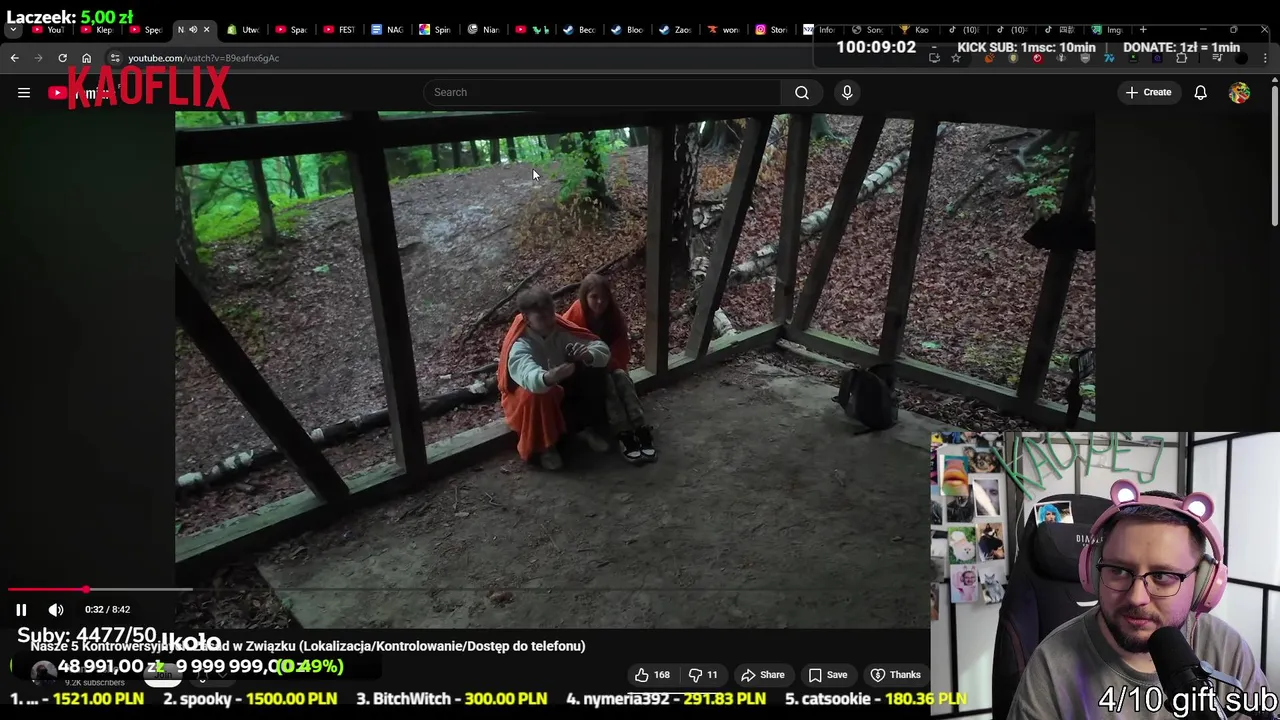Focus the YouTube Search field

pos(602,92)
